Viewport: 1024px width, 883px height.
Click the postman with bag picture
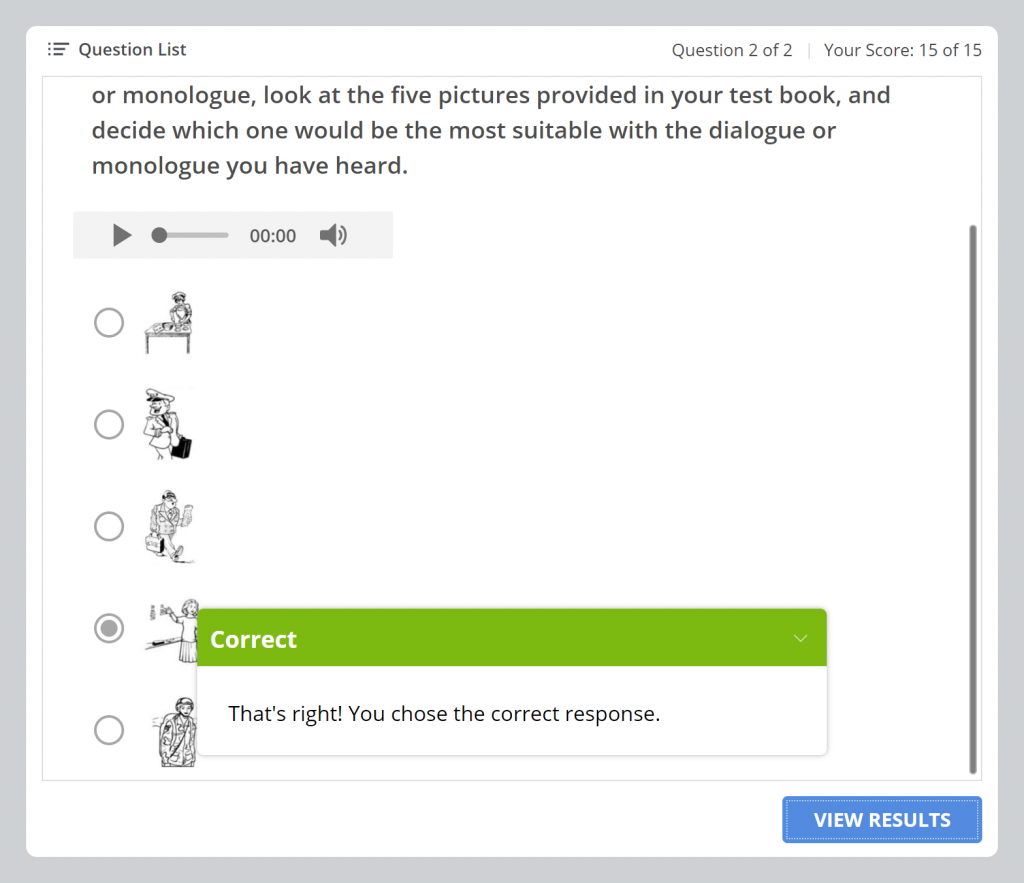pyautogui.click(x=167, y=424)
